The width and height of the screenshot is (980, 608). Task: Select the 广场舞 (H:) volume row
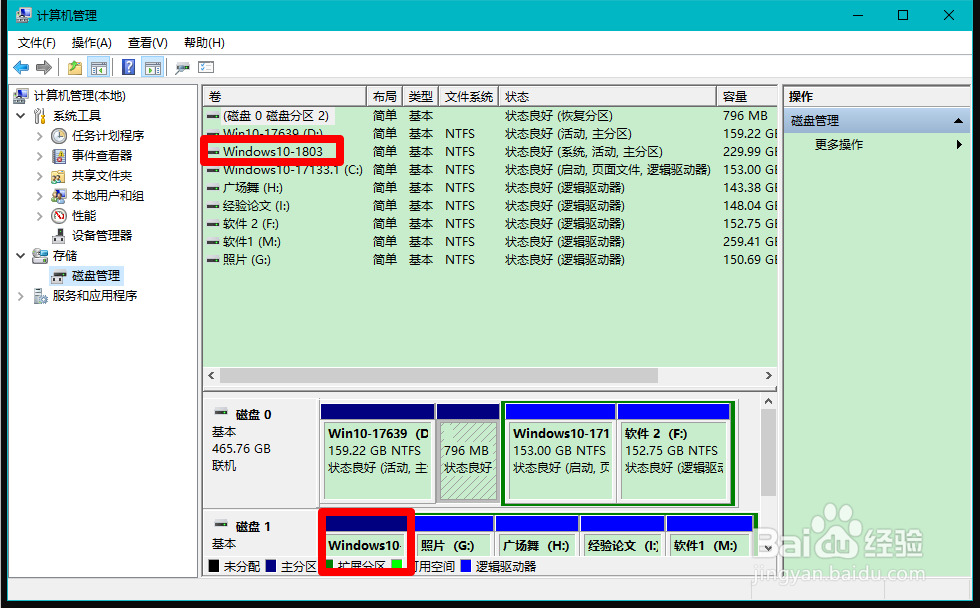[x=490, y=188]
